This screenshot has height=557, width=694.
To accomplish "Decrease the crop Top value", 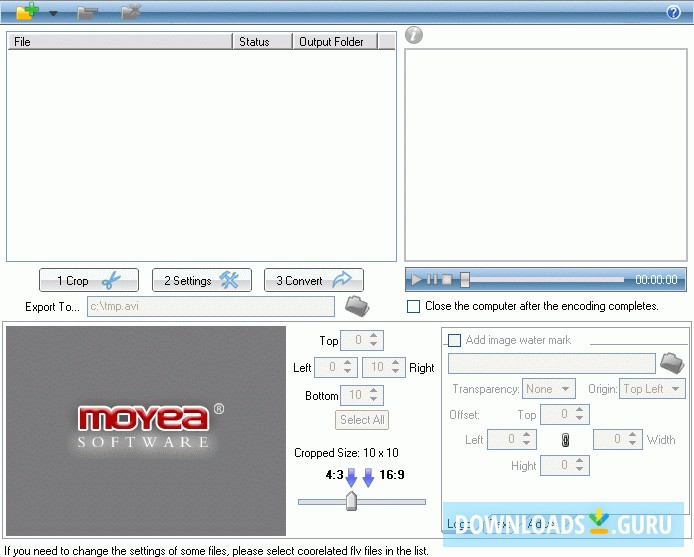I will pos(374,344).
